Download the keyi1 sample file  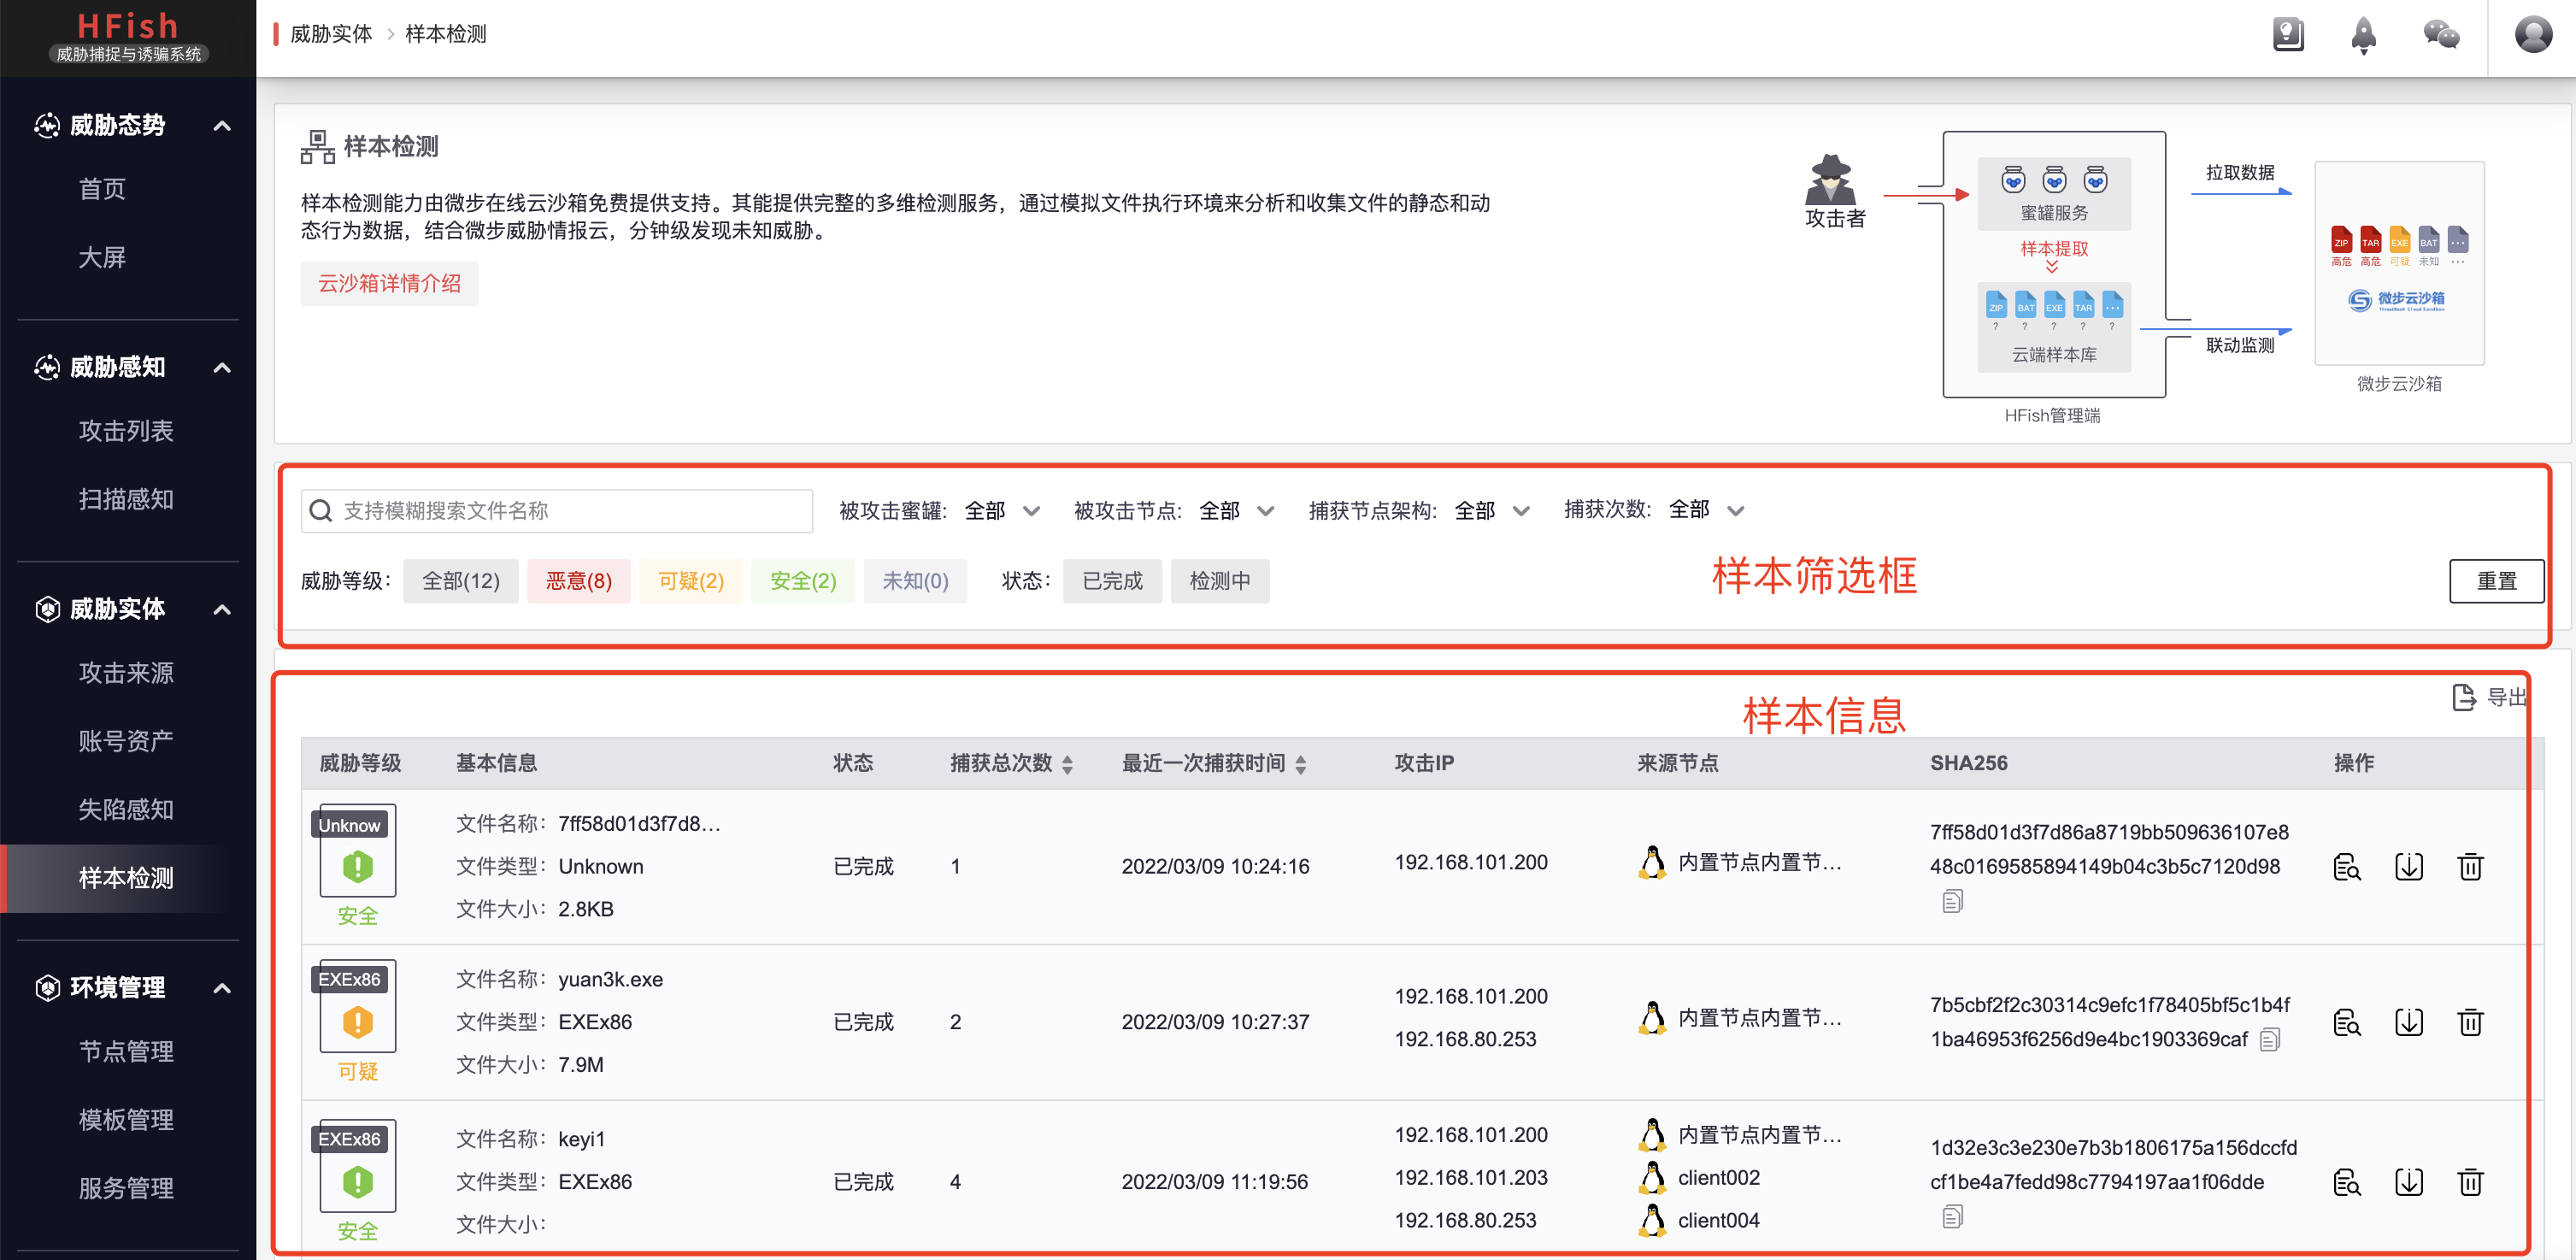pyautogui.click(x=2408, y=1182)
